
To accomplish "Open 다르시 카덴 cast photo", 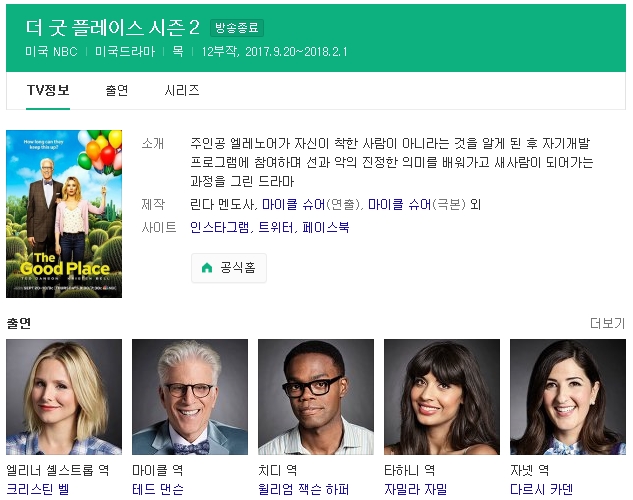I will point(568,397).
